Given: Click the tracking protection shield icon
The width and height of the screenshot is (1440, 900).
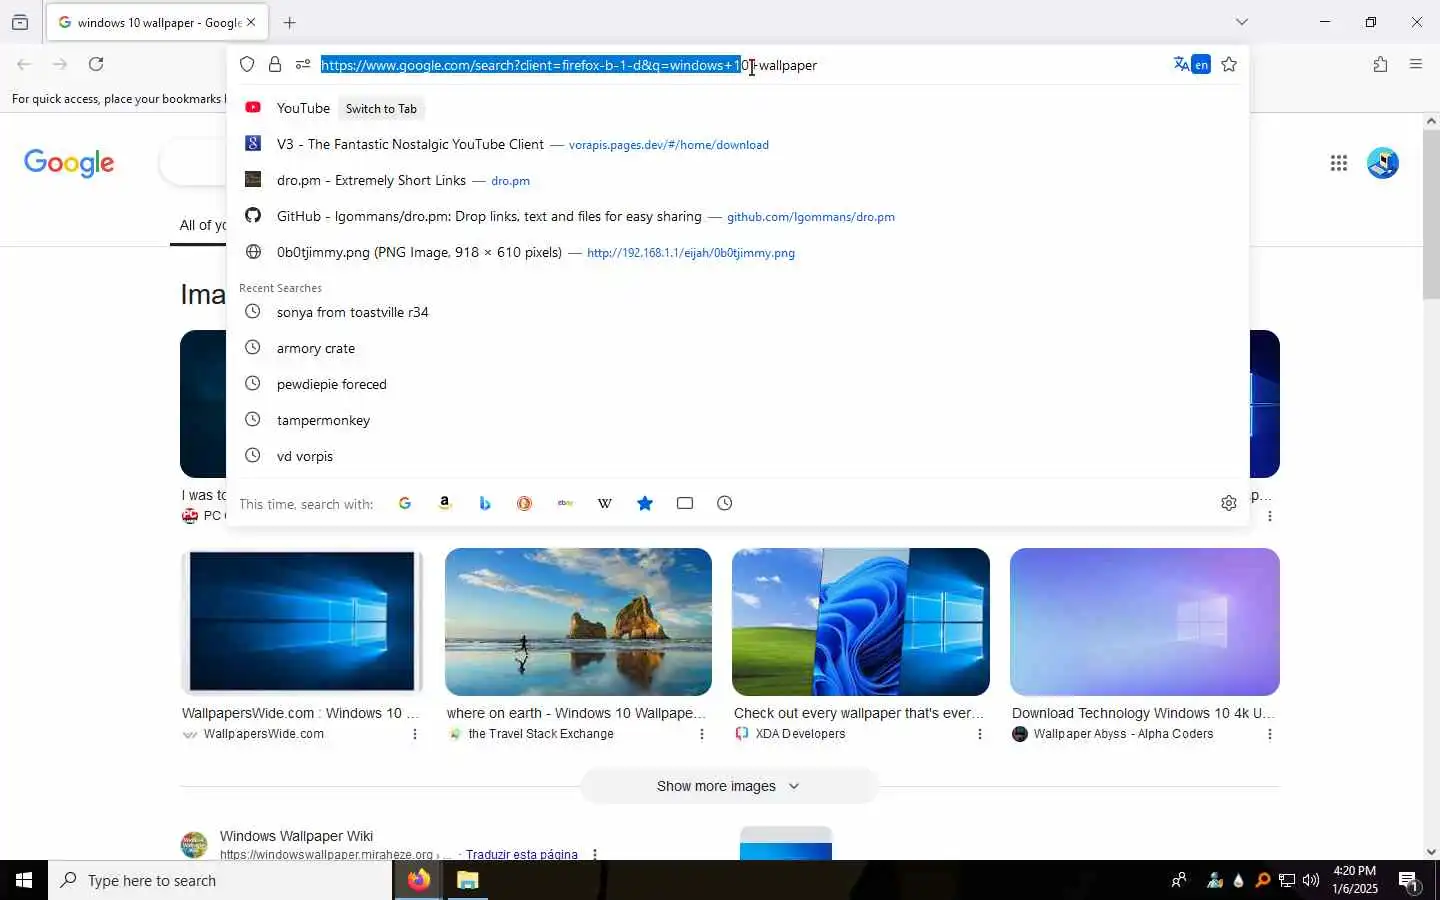Looking at the screenshot, I should point(247,65).
